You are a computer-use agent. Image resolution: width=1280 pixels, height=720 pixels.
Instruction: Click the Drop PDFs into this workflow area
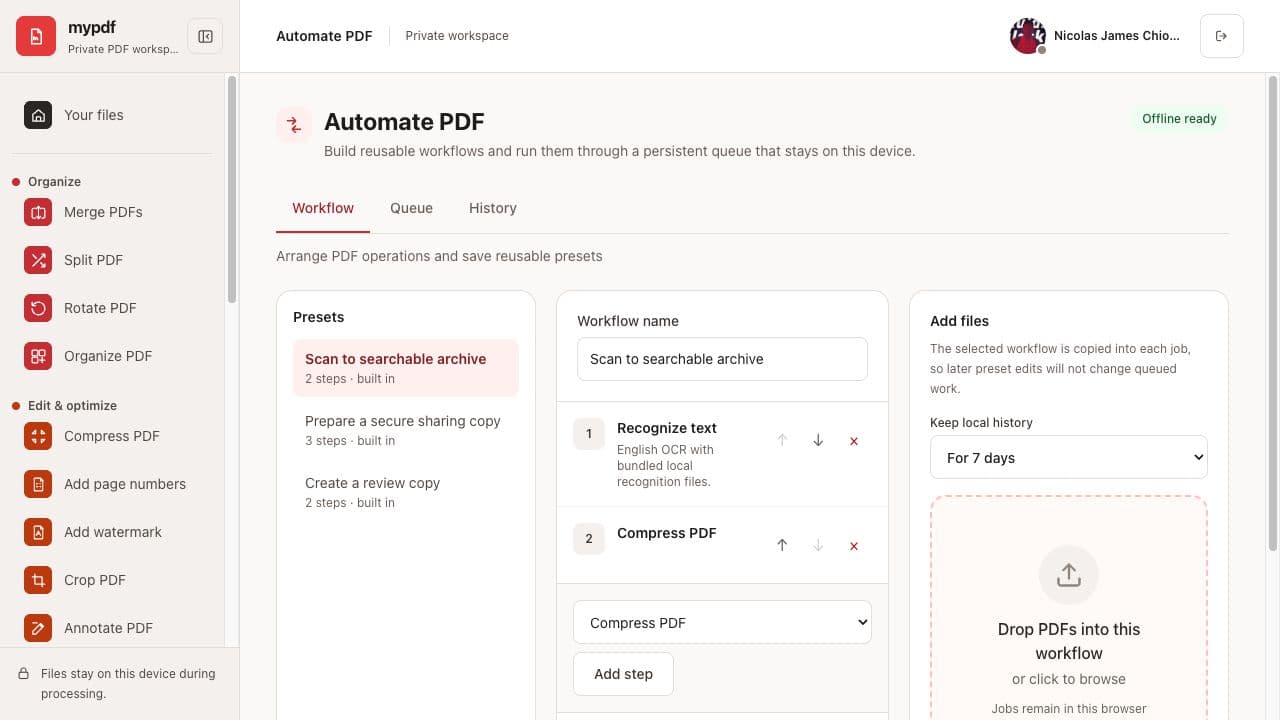pos(1069,610)
